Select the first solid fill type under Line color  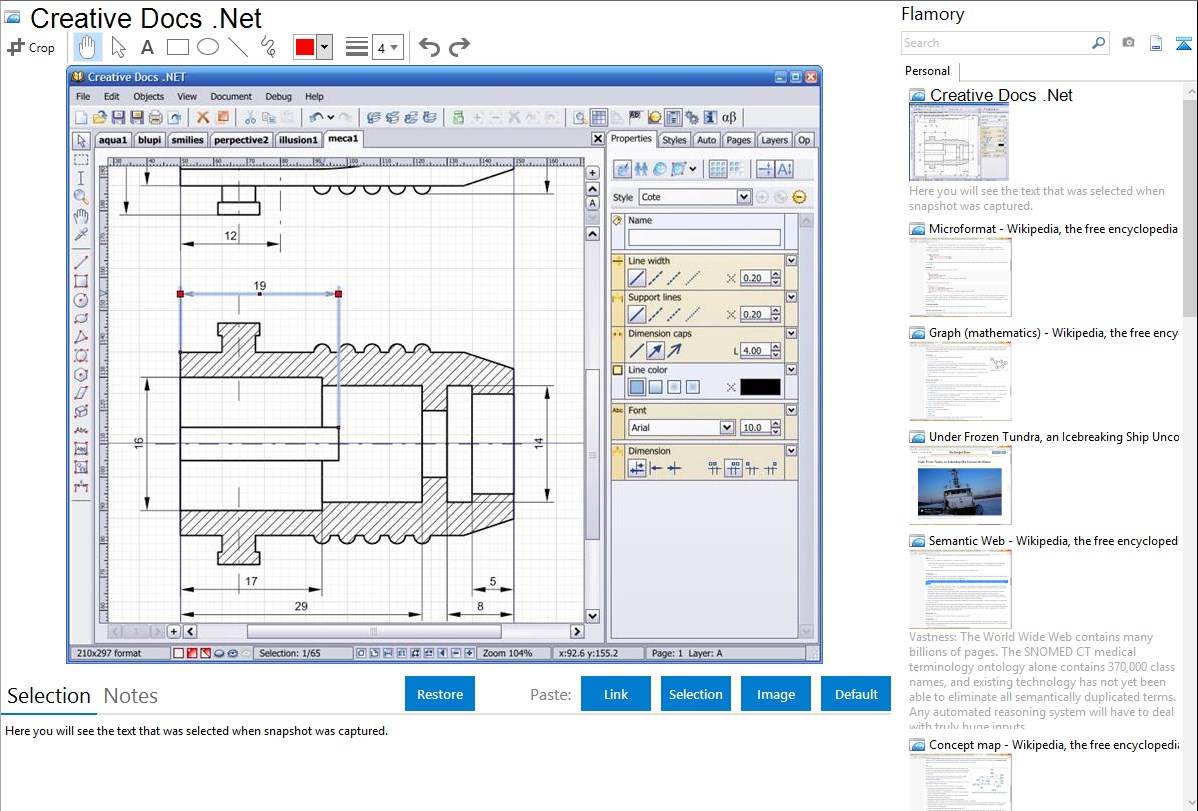tap(636, 388)
